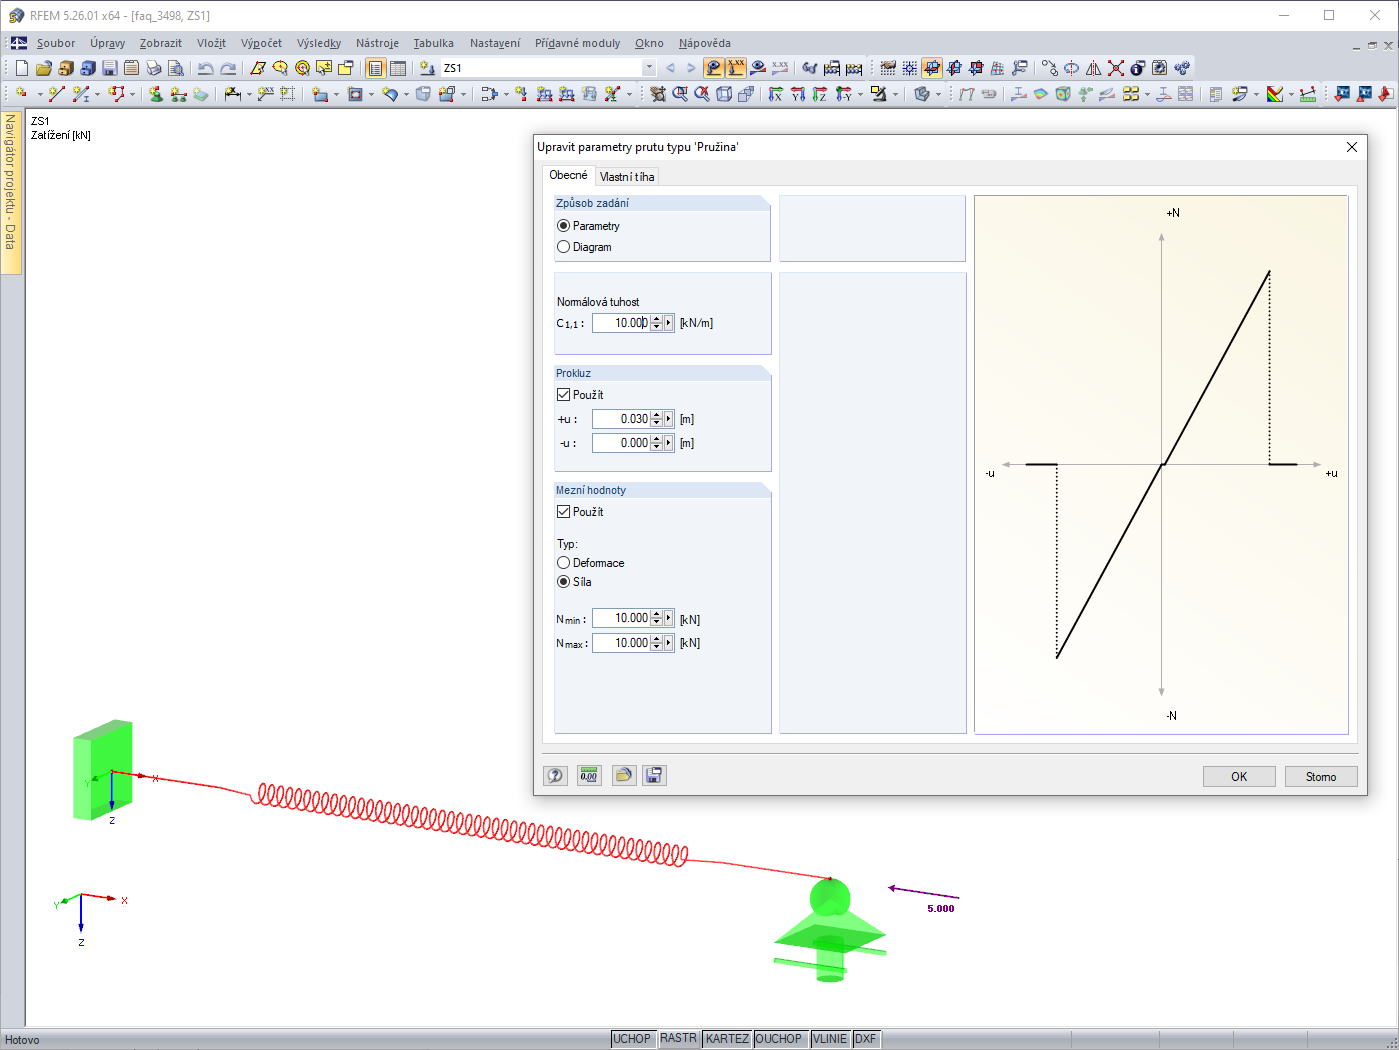Toggle the project navigator panel icon
Screen dimensions: 1399x1050
point(375,68)
